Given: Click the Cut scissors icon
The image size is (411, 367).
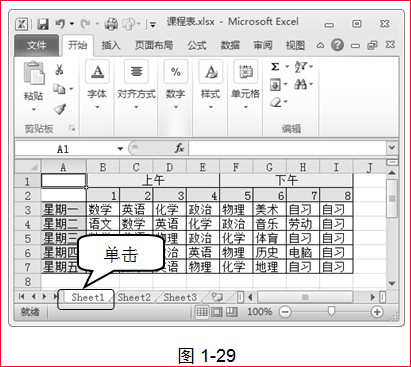Looking at the screenshot, I should pyautogui.click(x=59, y=69).
